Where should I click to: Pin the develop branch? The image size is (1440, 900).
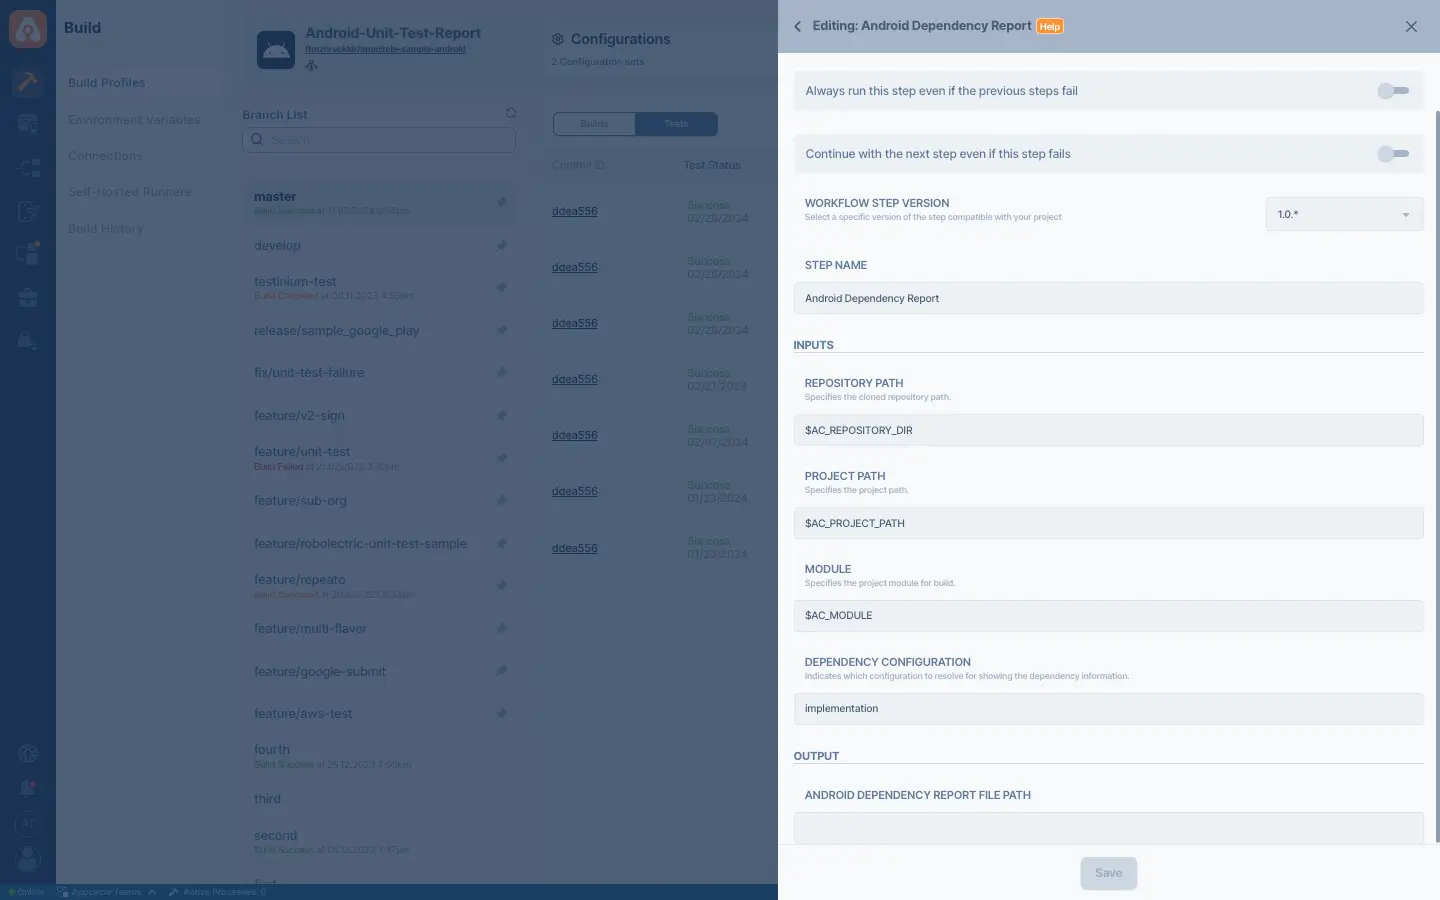point(501,245)
